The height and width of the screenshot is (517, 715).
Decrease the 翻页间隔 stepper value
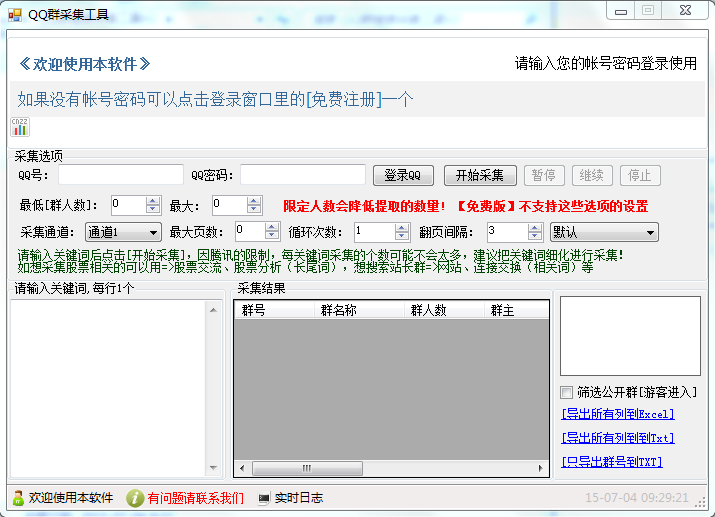(x=535, y=237)
